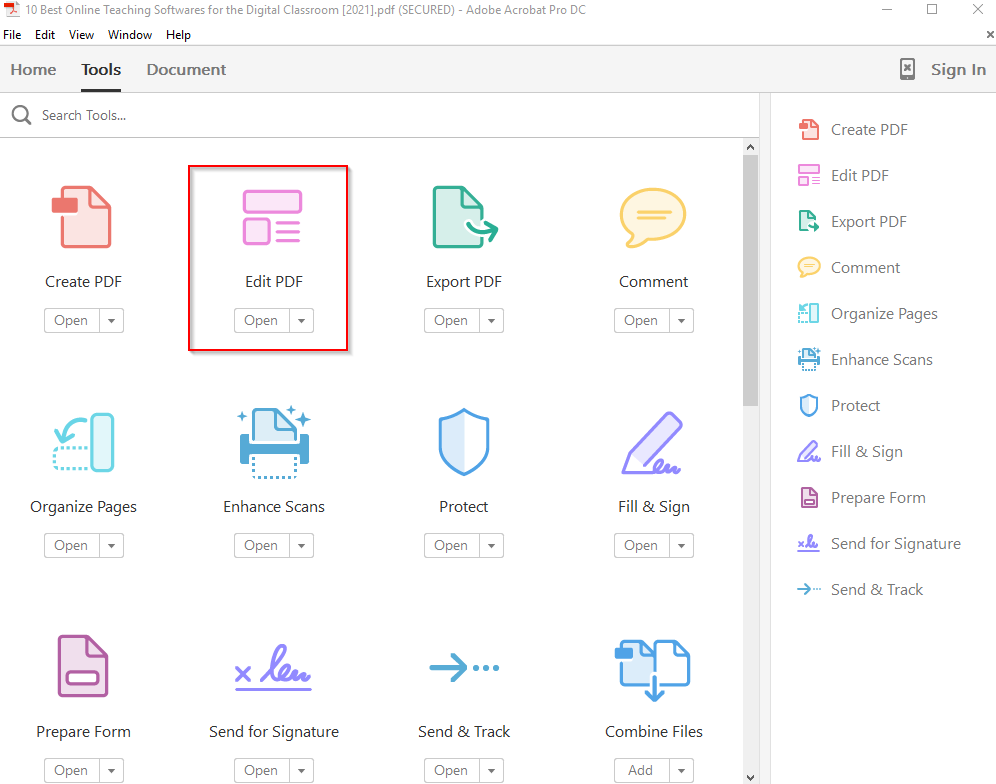996x784 pixels.
Task: Select Send for Signature icon in sidebar
Action: (x=809, y=543)
